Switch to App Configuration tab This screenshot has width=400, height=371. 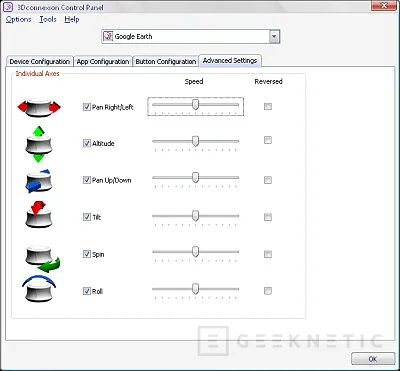pos(103,62)
